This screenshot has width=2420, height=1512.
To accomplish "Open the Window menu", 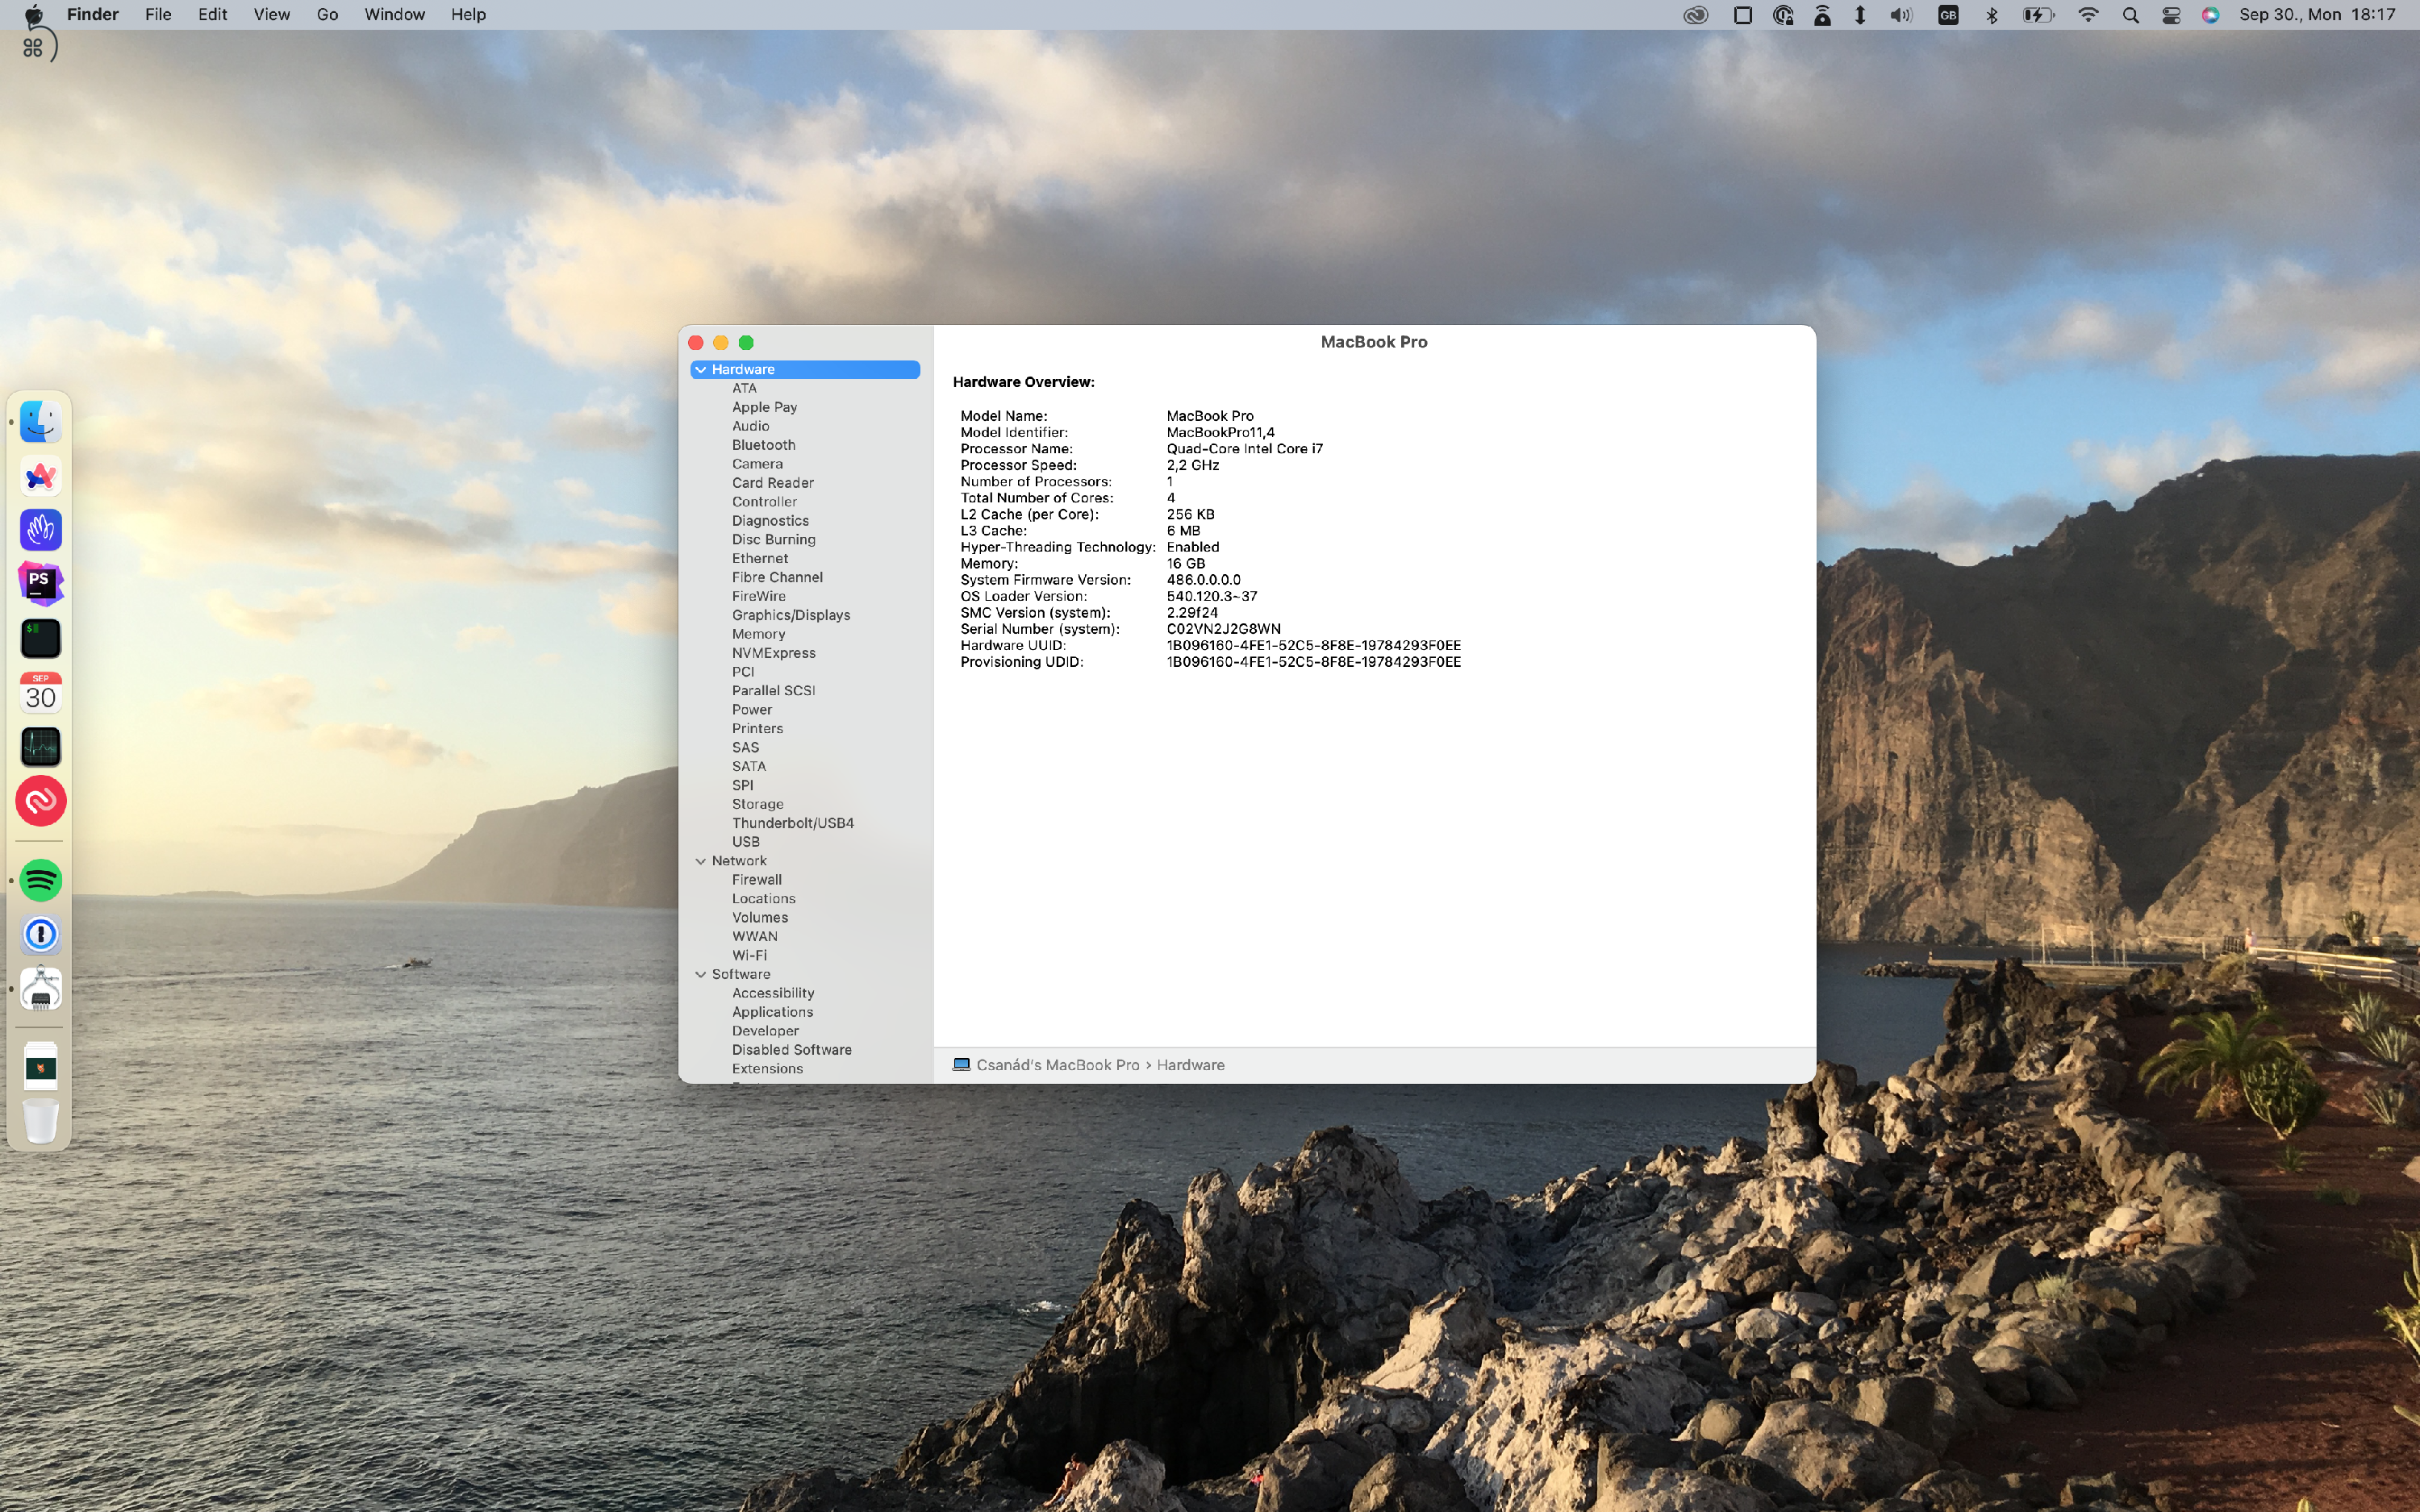I will [394, 14].
